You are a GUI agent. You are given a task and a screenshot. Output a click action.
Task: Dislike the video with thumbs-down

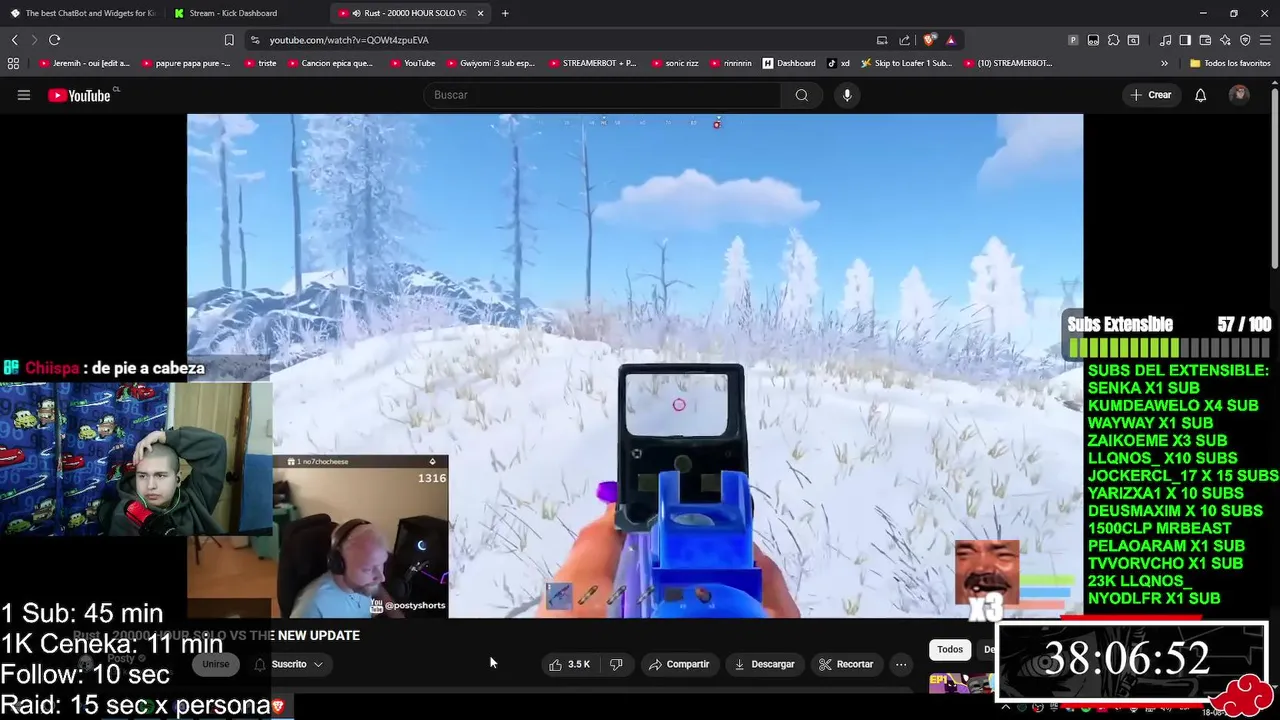616,664
